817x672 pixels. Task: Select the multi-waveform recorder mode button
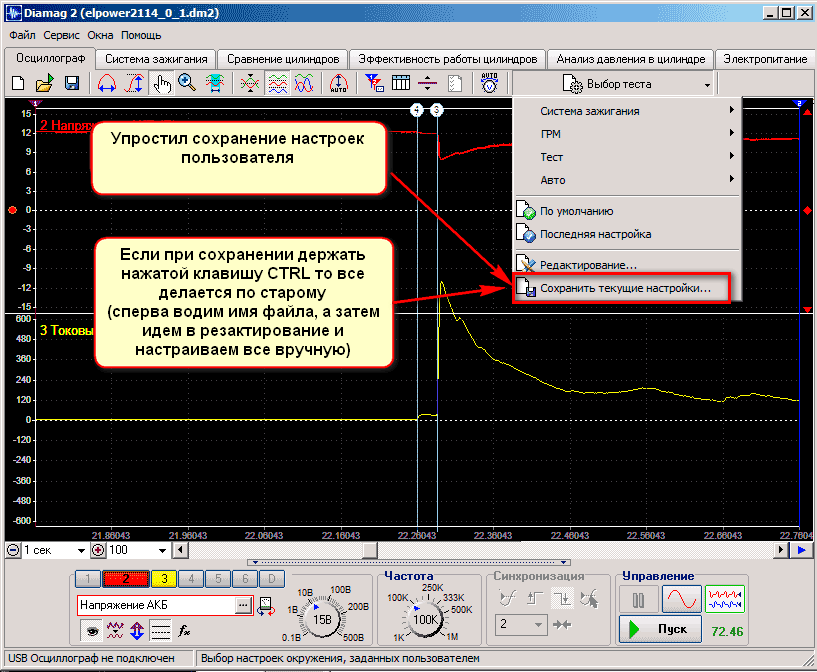725,600
